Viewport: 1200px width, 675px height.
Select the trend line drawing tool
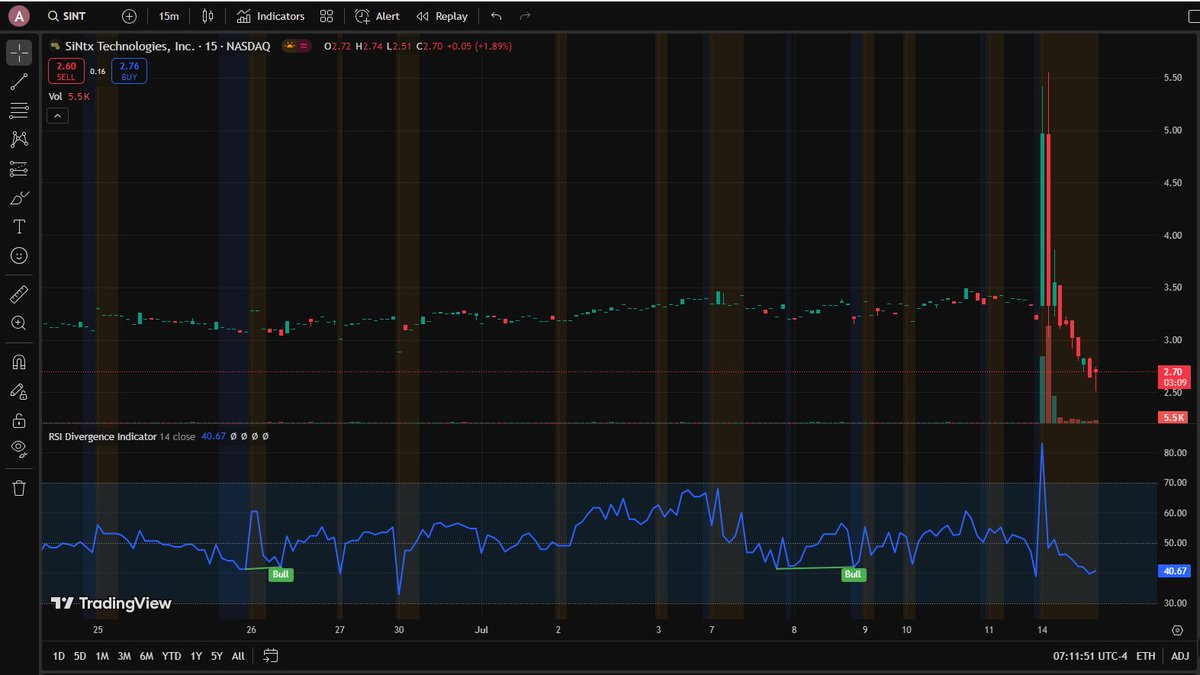(19, 81)
